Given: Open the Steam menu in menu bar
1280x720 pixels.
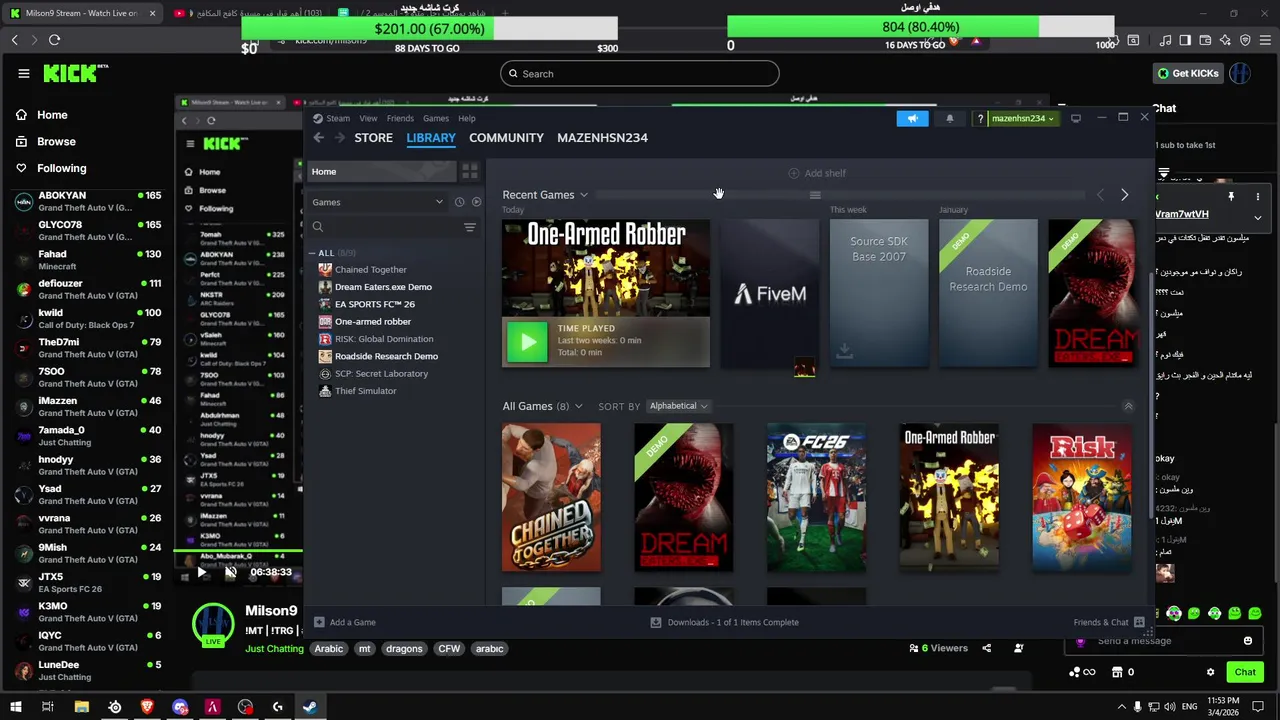Looking at the screenshot, I should click(x=338, y=118).
